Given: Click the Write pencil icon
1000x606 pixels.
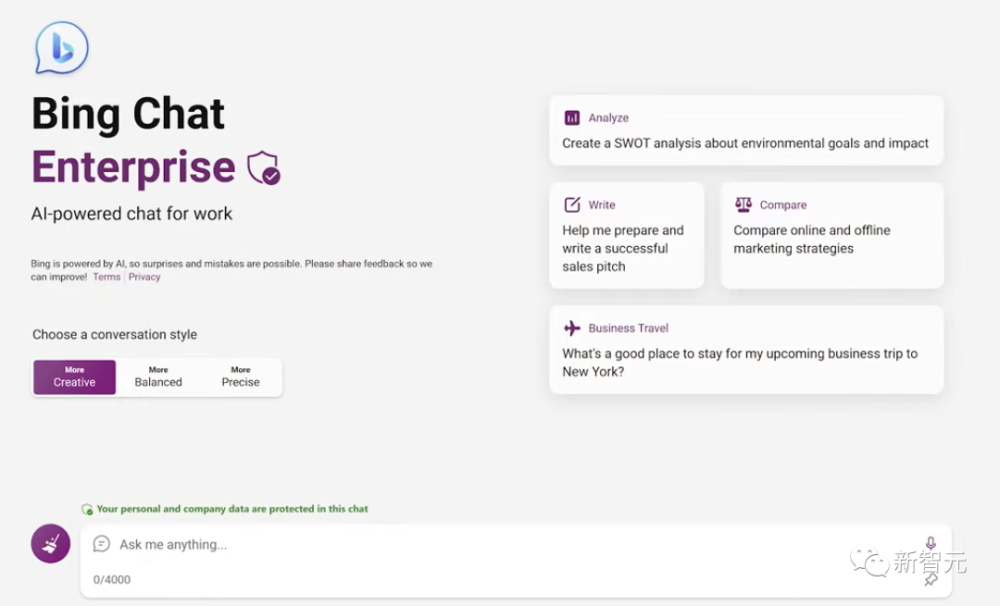Looking at the screenshot, I should pos(572,205).
